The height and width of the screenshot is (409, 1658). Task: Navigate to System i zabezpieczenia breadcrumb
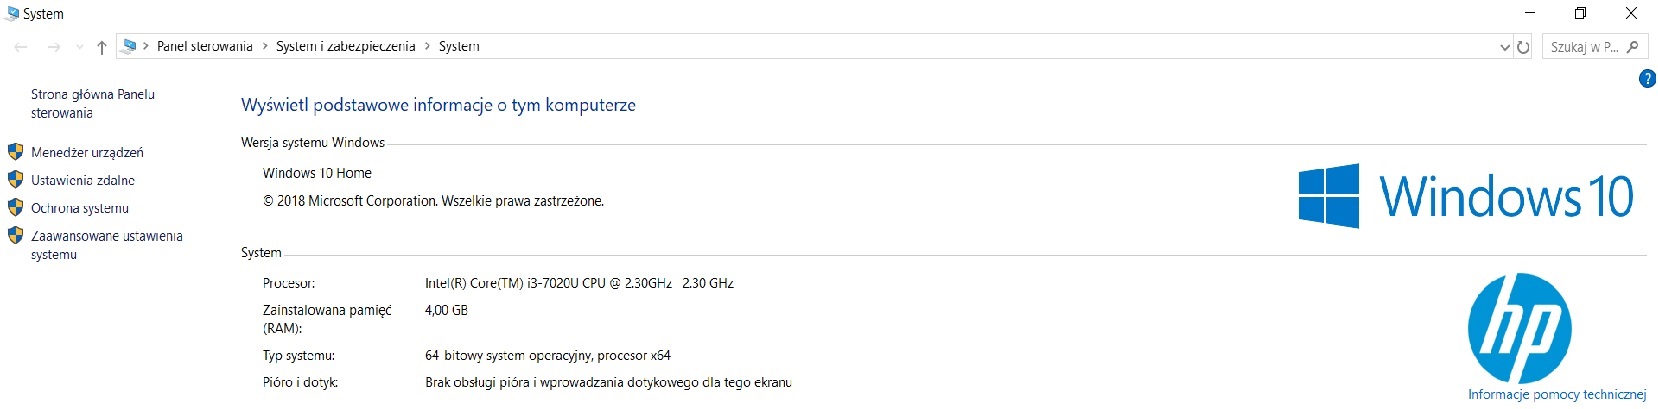[x=345, y=46]
